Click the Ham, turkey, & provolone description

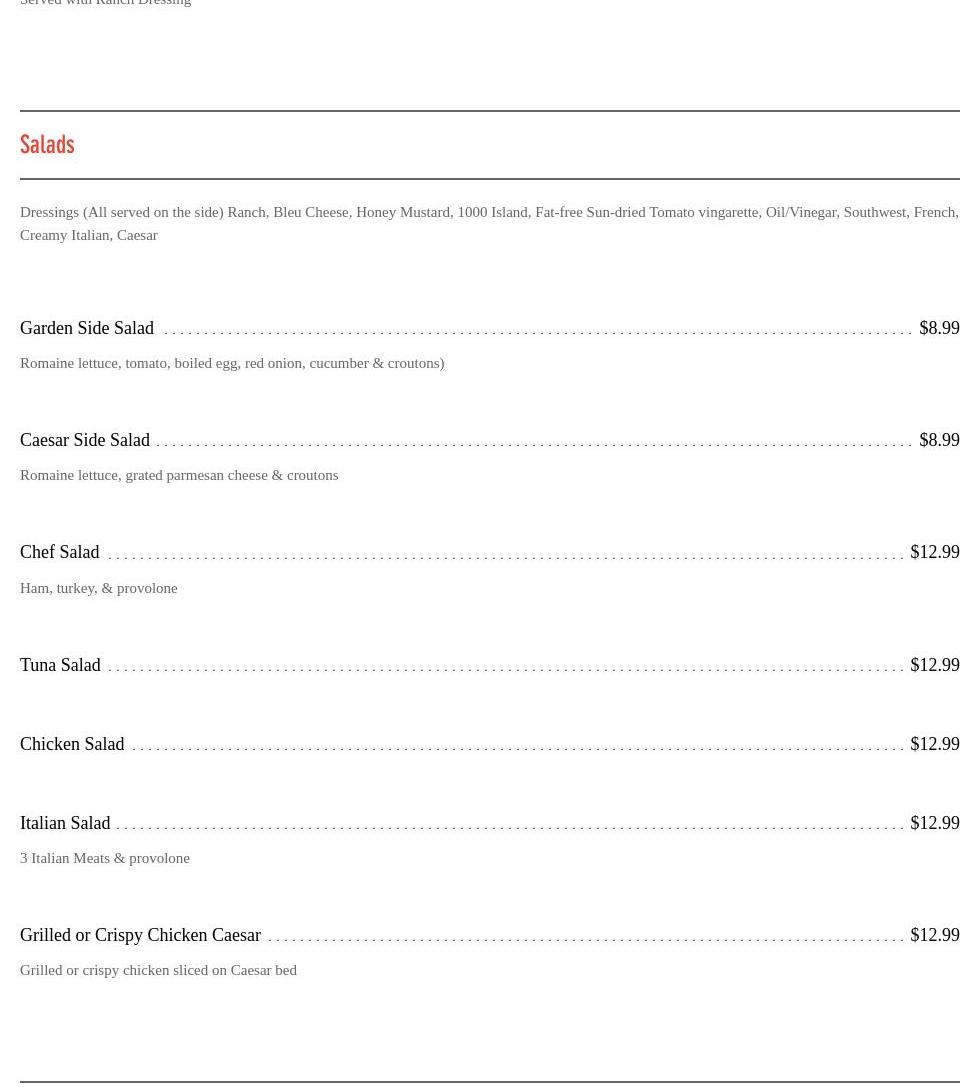pos(98,589)
